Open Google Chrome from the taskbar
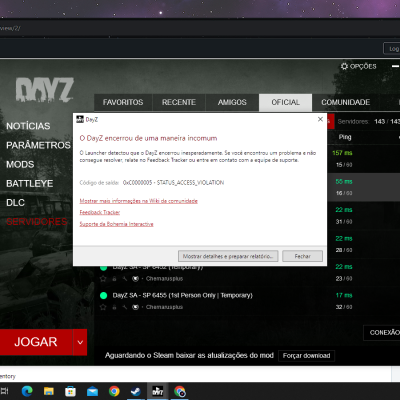 pyautogui.click(x=114, y=391)
